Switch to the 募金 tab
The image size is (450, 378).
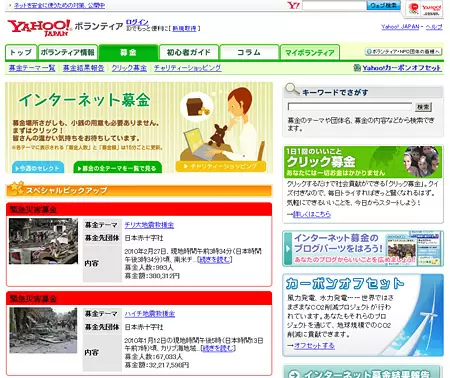pos(128,52)
